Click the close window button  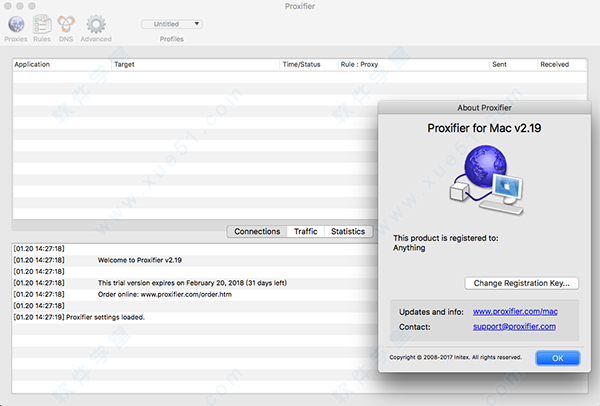tap(8, 6)
